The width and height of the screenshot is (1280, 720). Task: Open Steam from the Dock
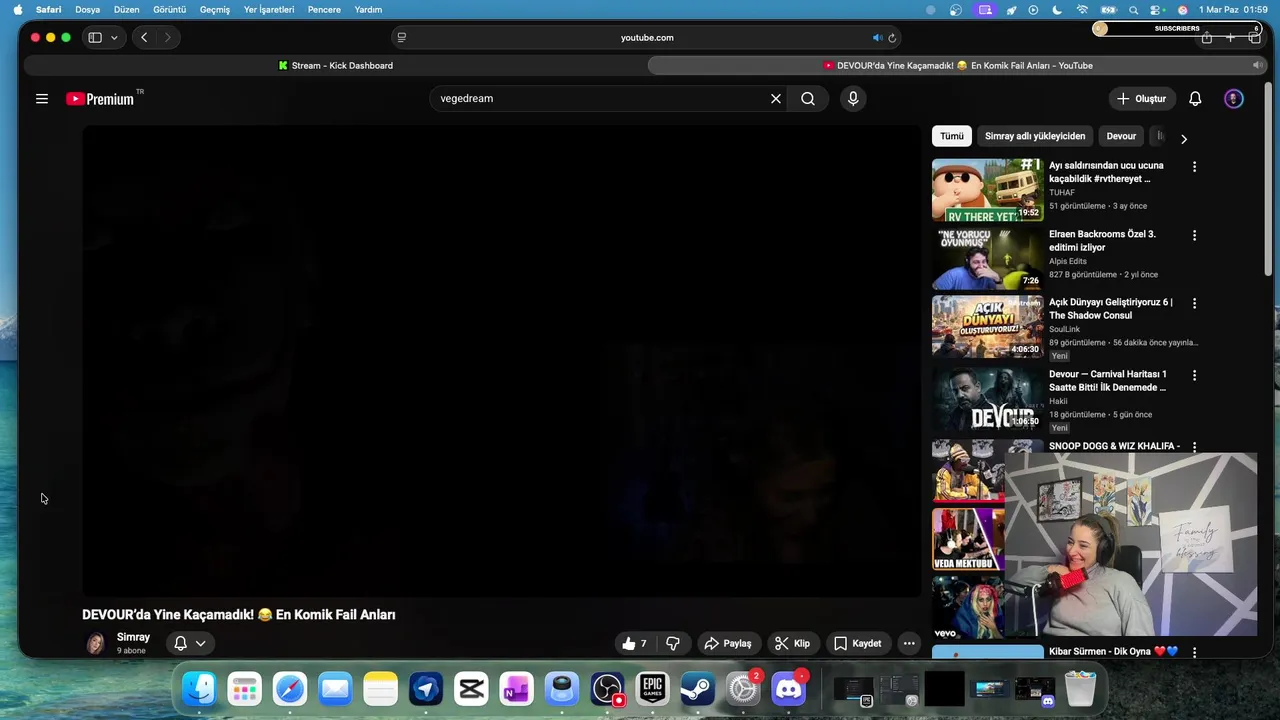(697, 689)
